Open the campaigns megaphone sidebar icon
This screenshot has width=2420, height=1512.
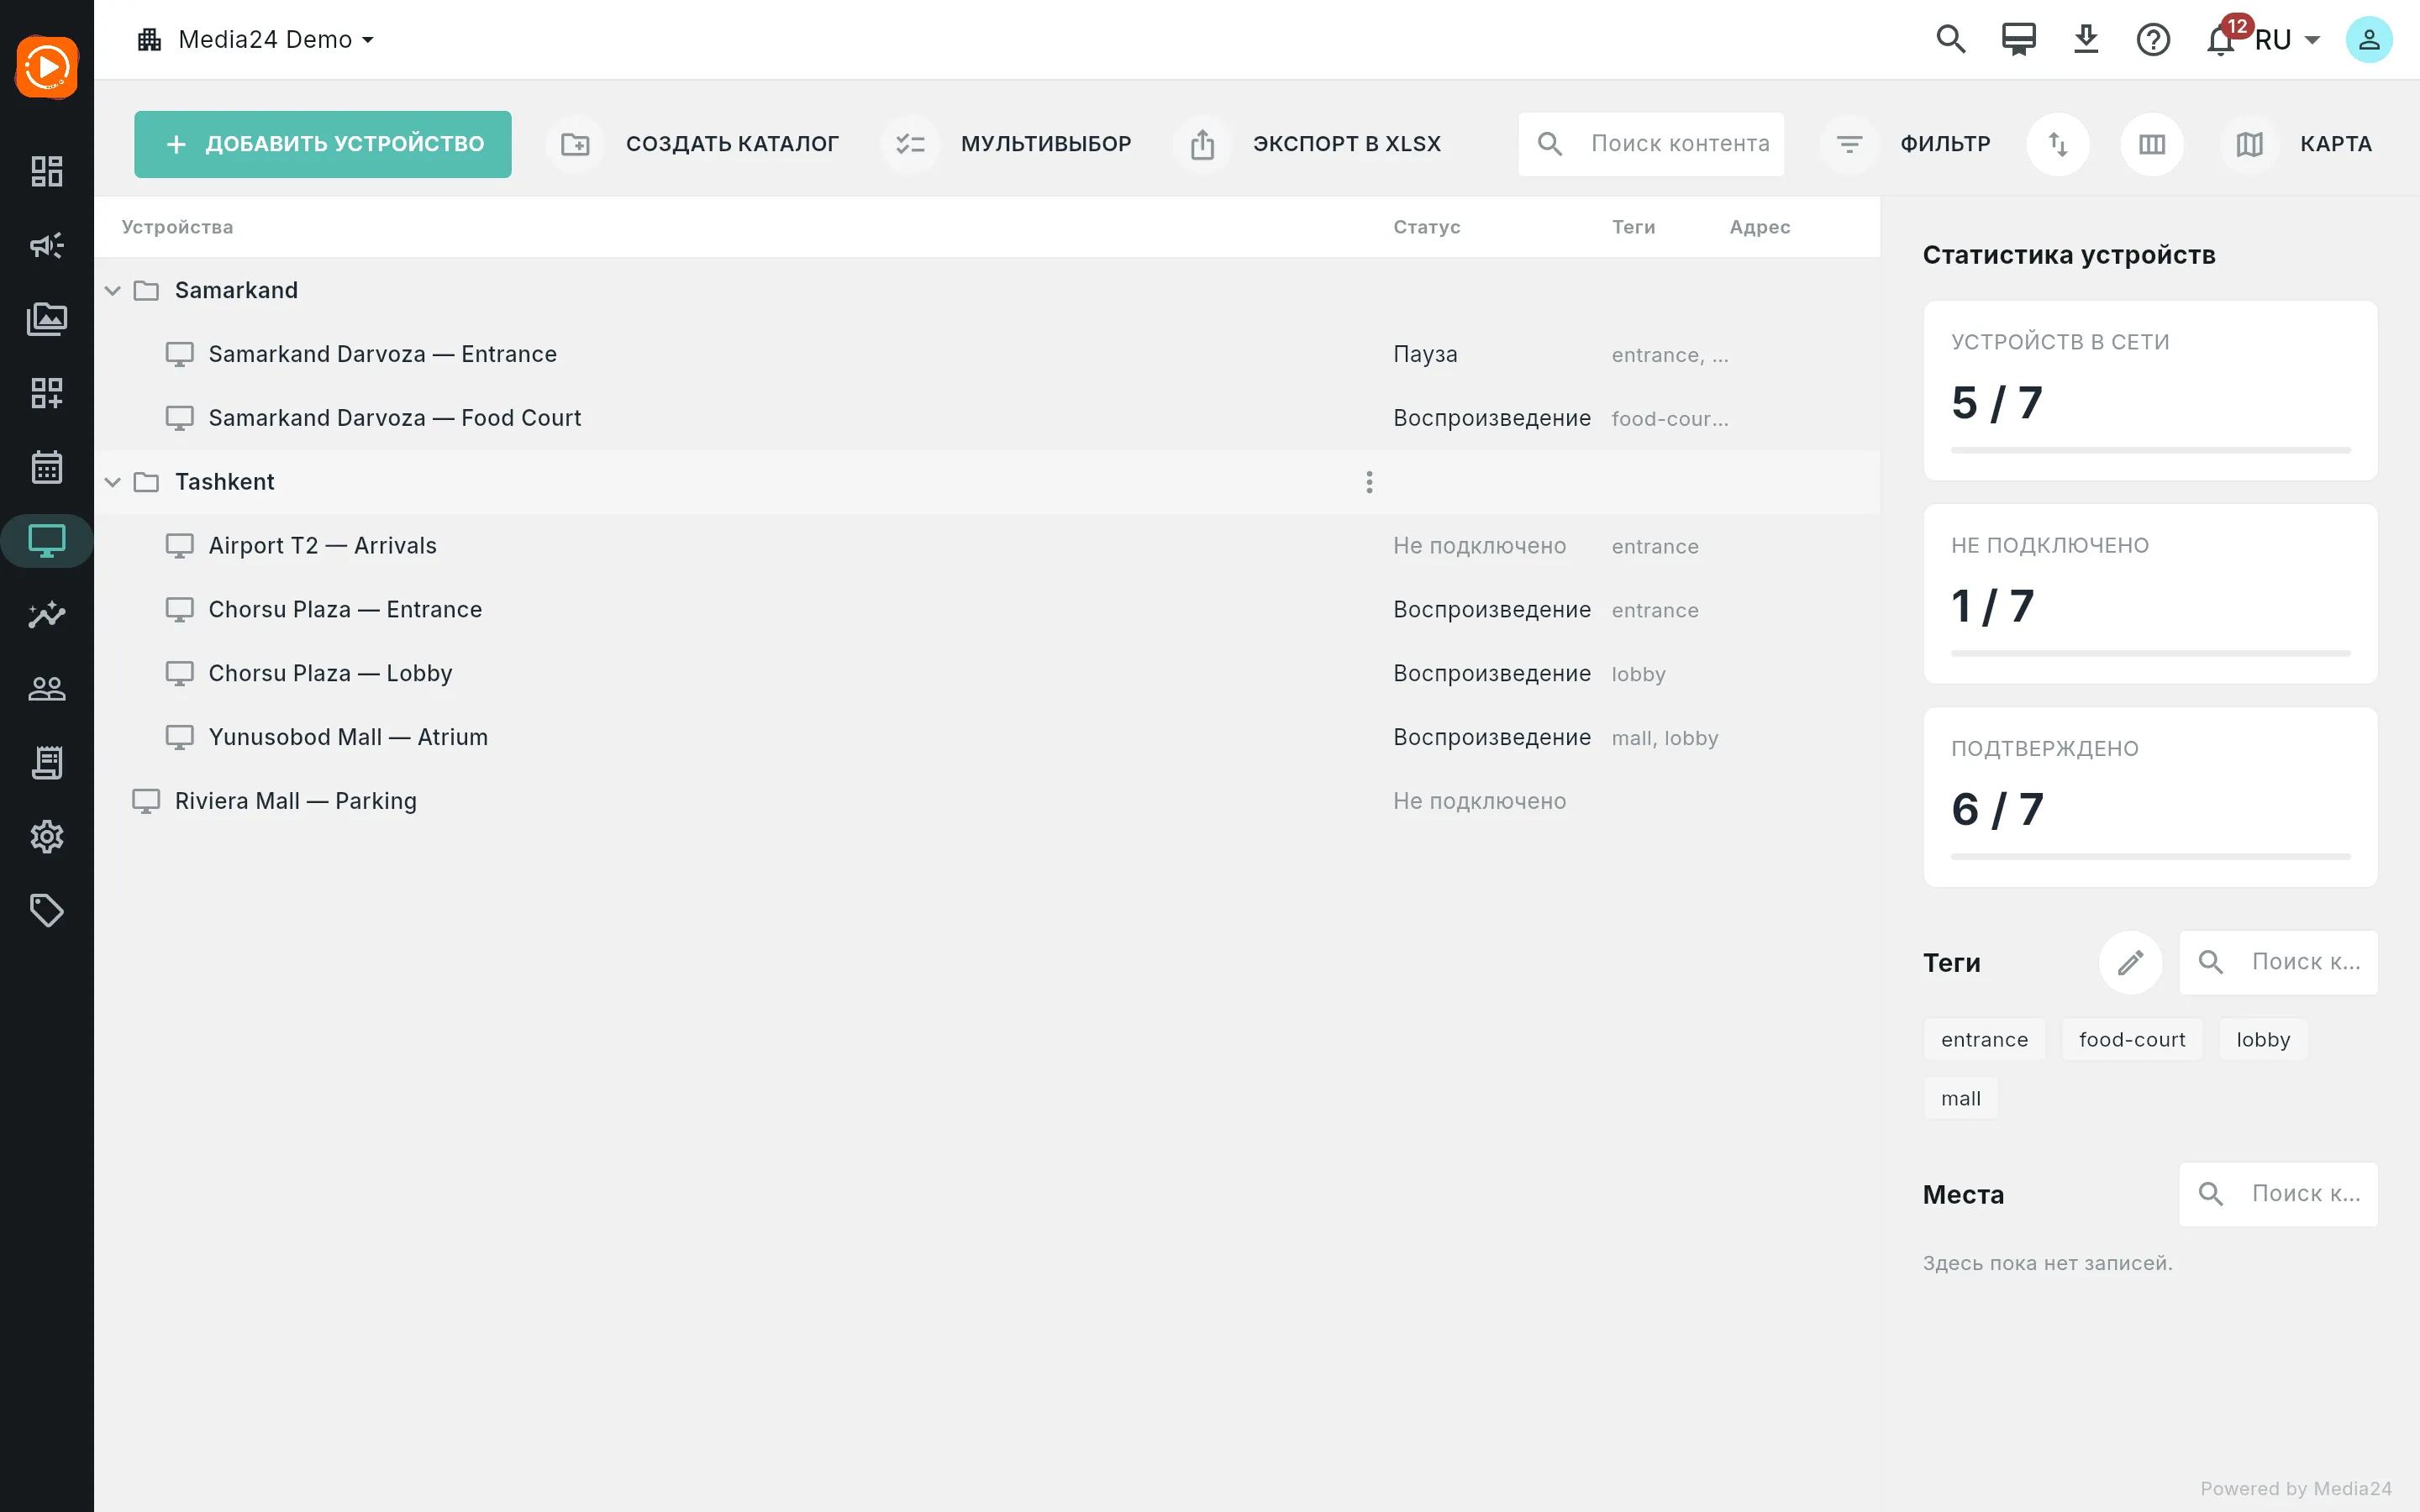tap(46, 245)
